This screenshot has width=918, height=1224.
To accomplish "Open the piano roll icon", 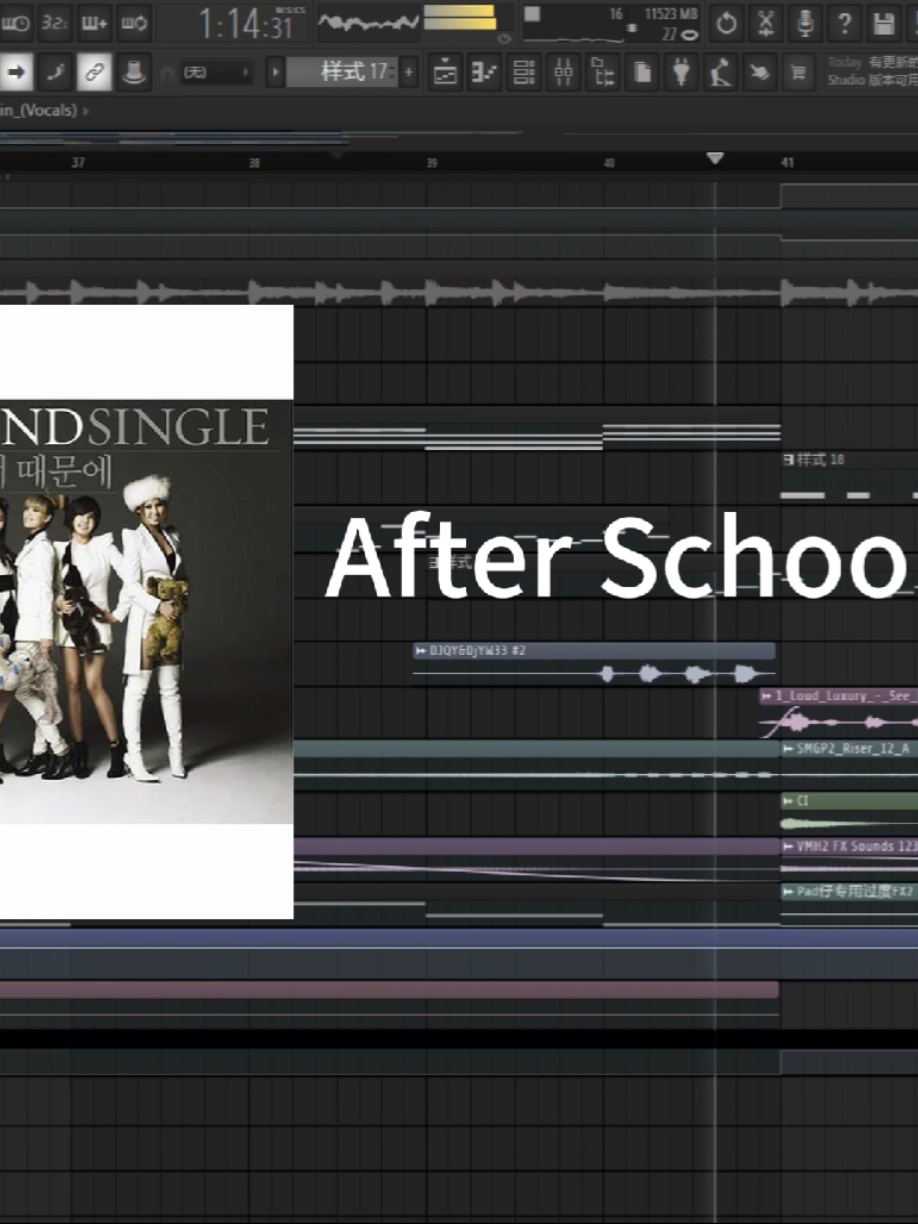I will point(484,72).
